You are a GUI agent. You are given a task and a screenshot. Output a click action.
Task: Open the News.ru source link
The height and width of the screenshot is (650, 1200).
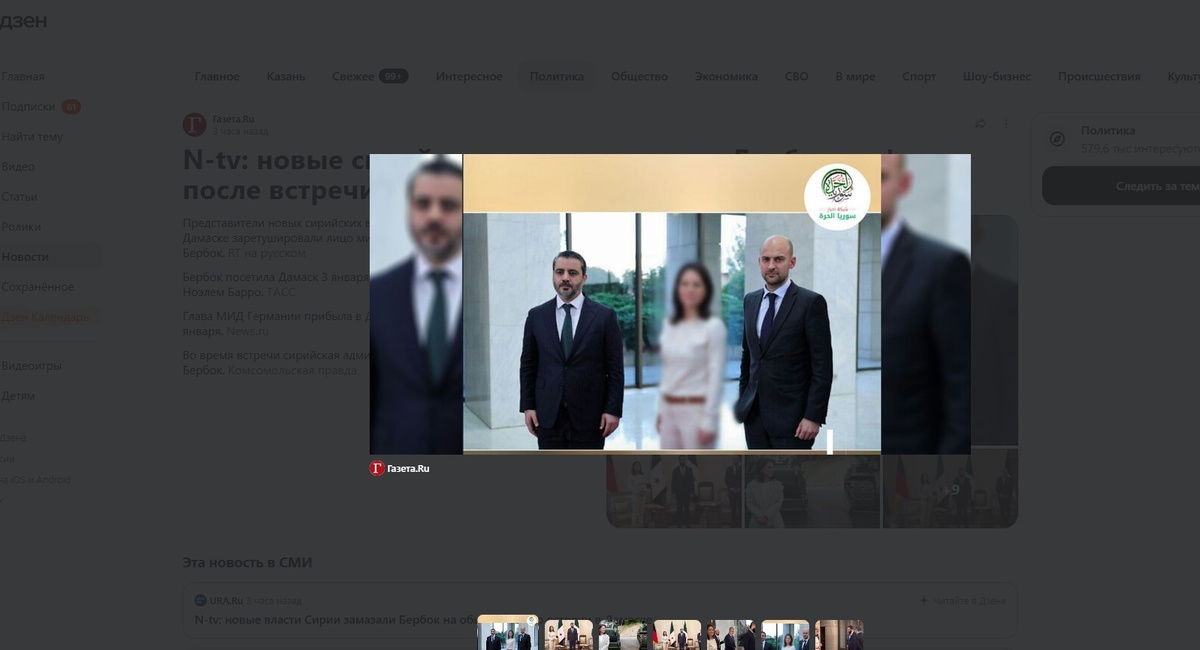point(248,331)
